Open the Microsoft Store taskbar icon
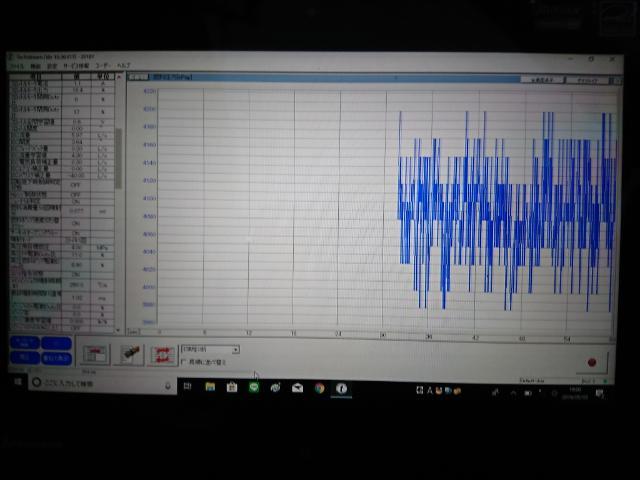This screenshot has width=640, height=480. [x=232, y=387]
